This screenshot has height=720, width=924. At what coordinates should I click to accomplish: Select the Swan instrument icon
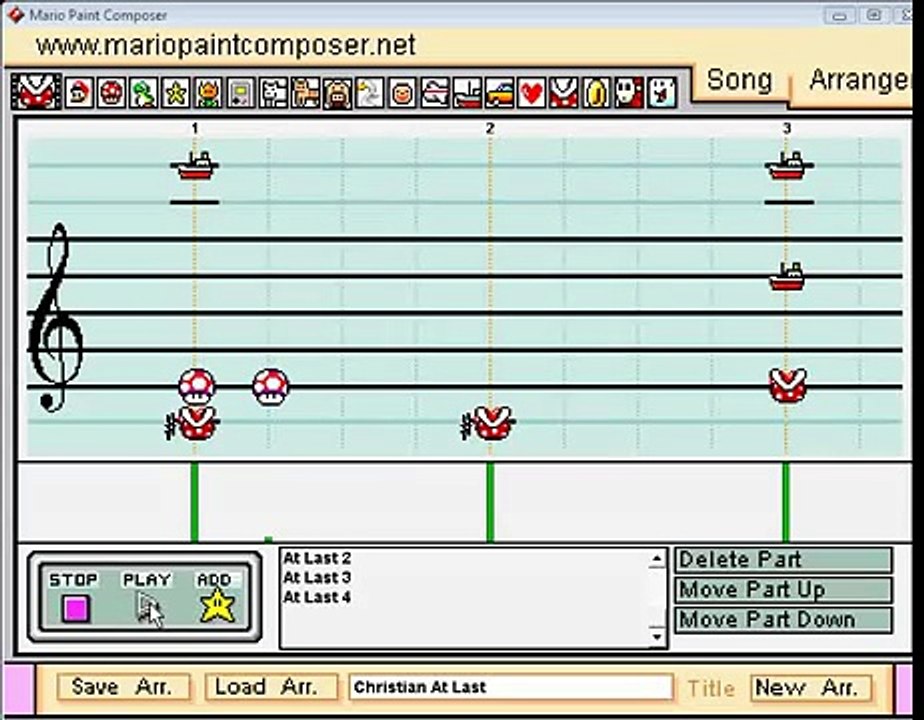(370, 93)
